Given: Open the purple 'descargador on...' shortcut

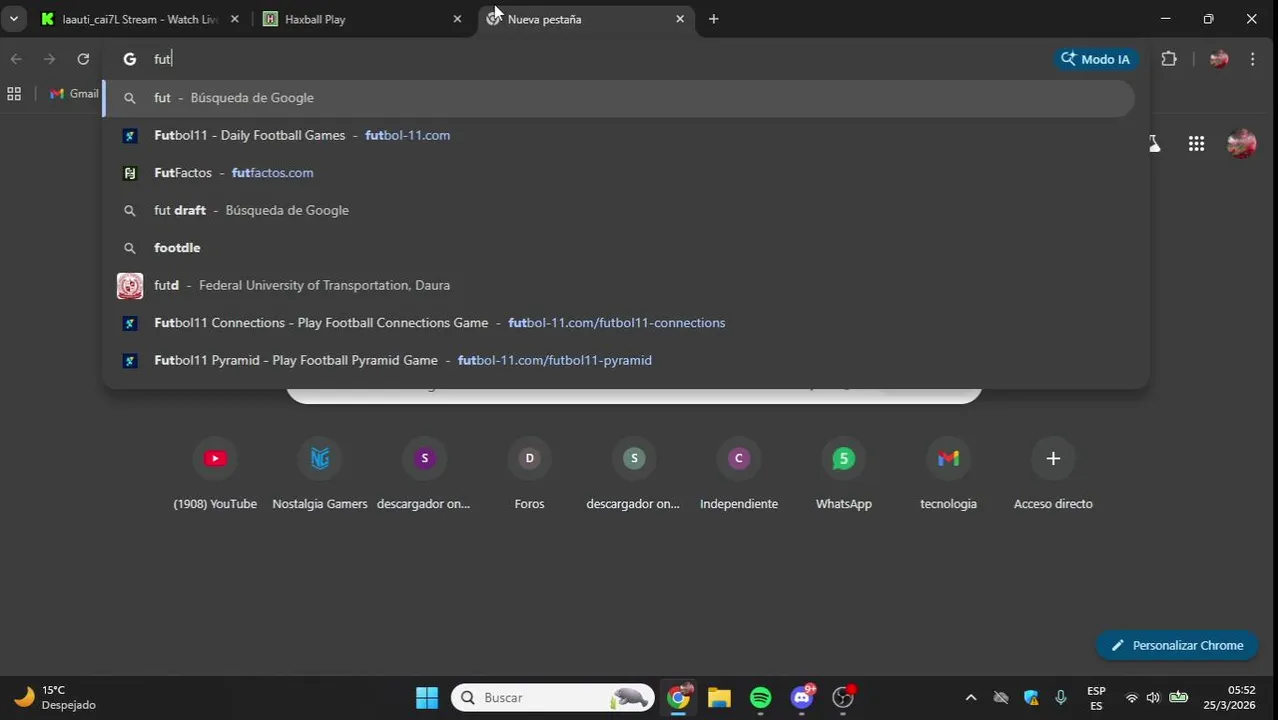Looking at the screenshot, I should click(424, 474).
